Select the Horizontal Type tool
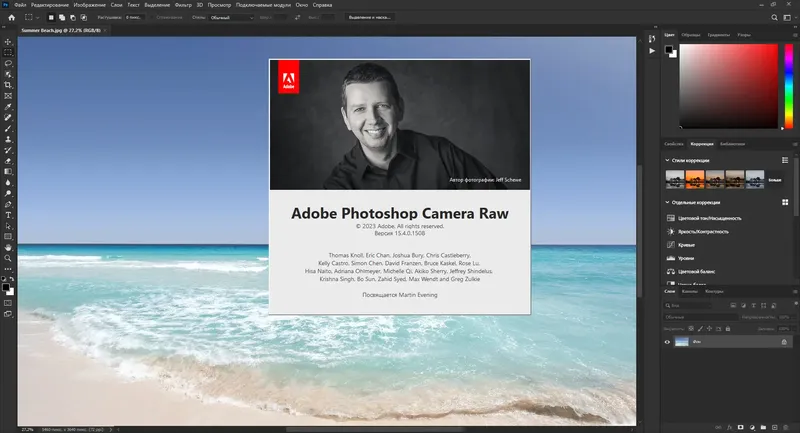Screen dimensions: 800x433 pyautogui.click(x=8, y=214)
